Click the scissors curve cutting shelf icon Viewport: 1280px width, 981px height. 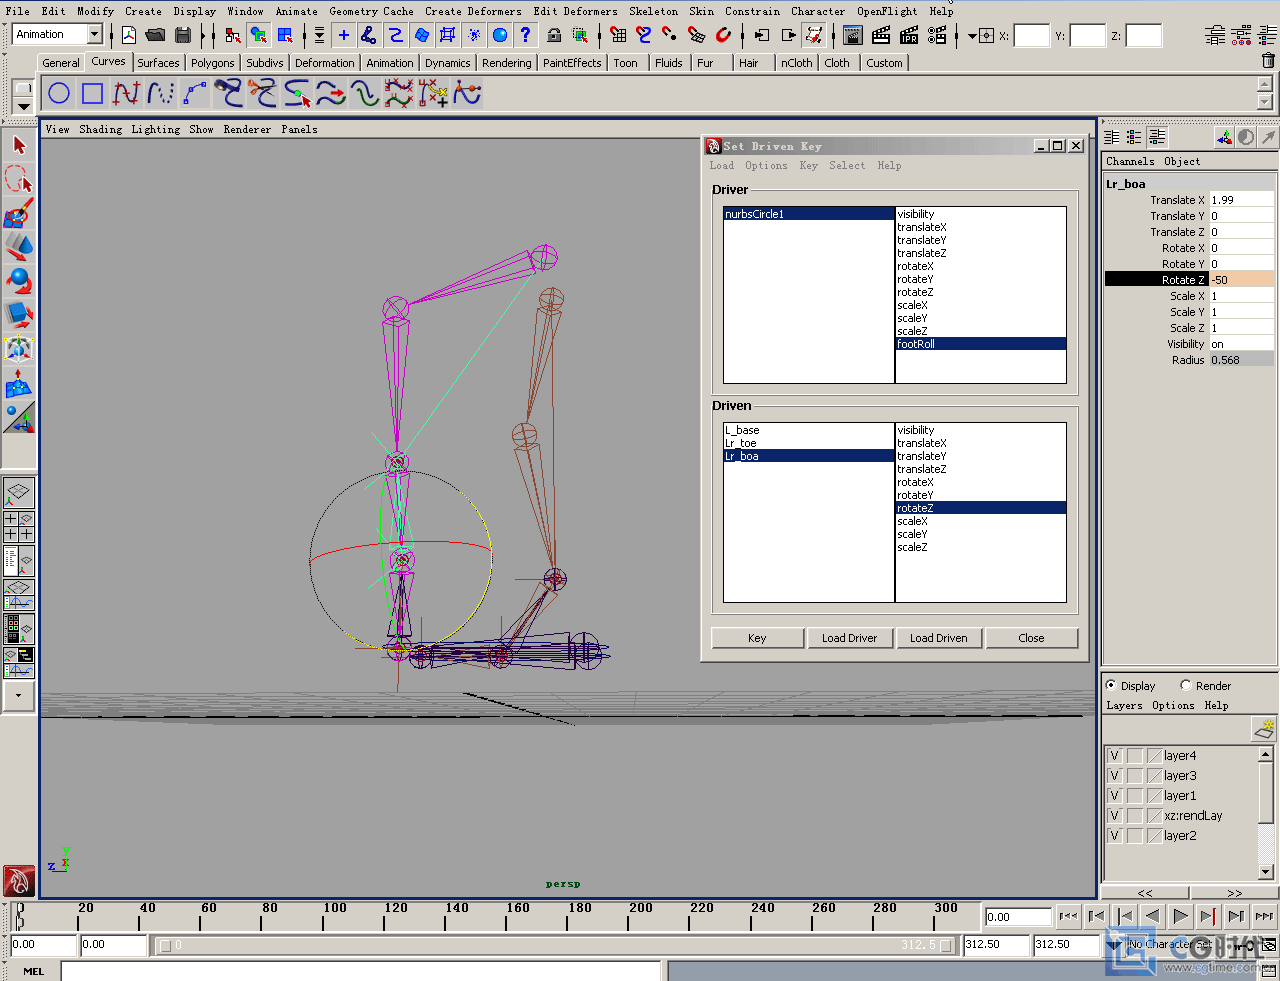click(262, 94)
